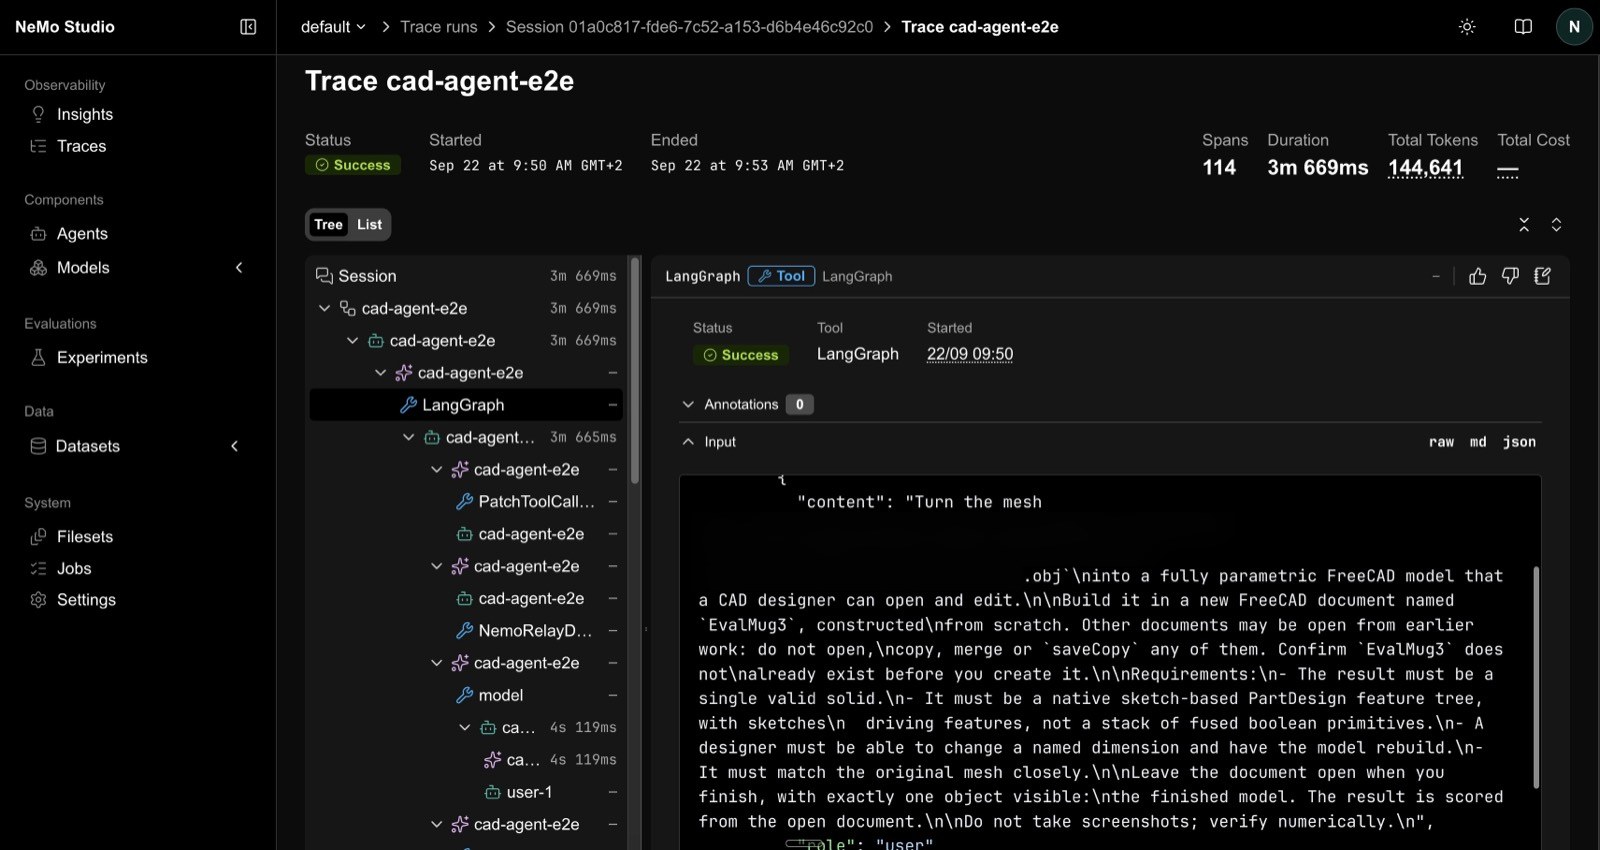
Task: Show input as md
Action: pyautogui.click(x=1478, y=442)
